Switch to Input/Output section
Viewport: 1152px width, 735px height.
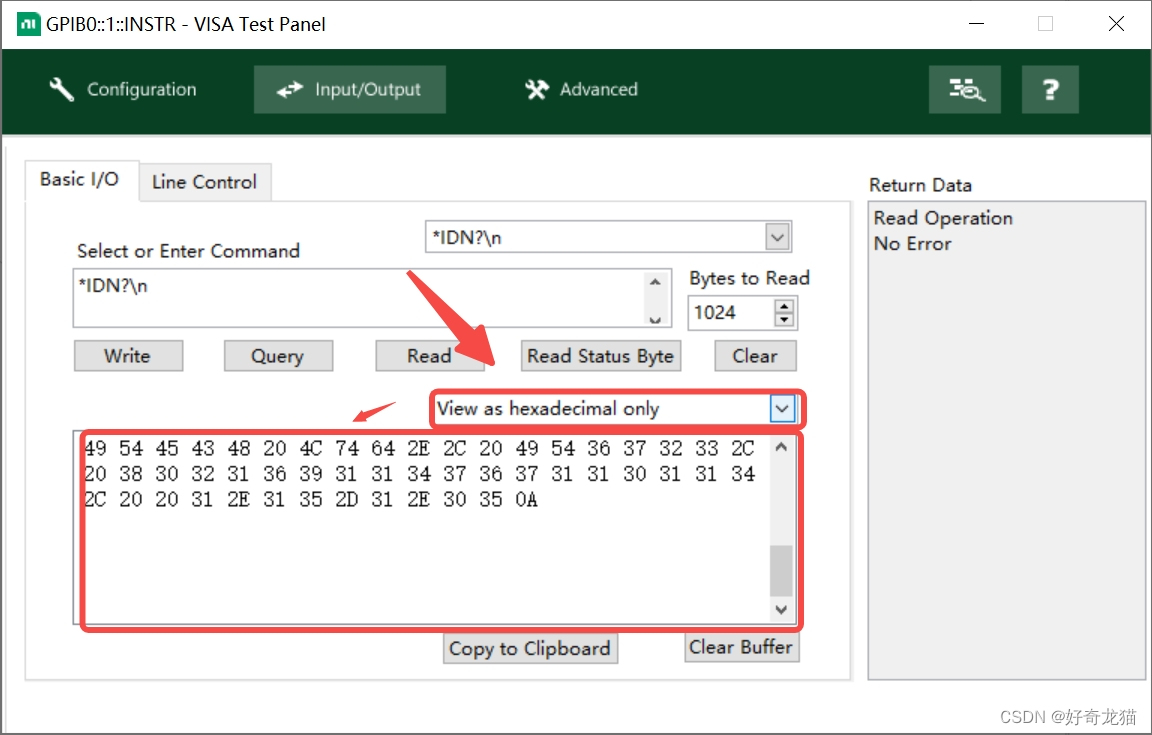[350, 90]
